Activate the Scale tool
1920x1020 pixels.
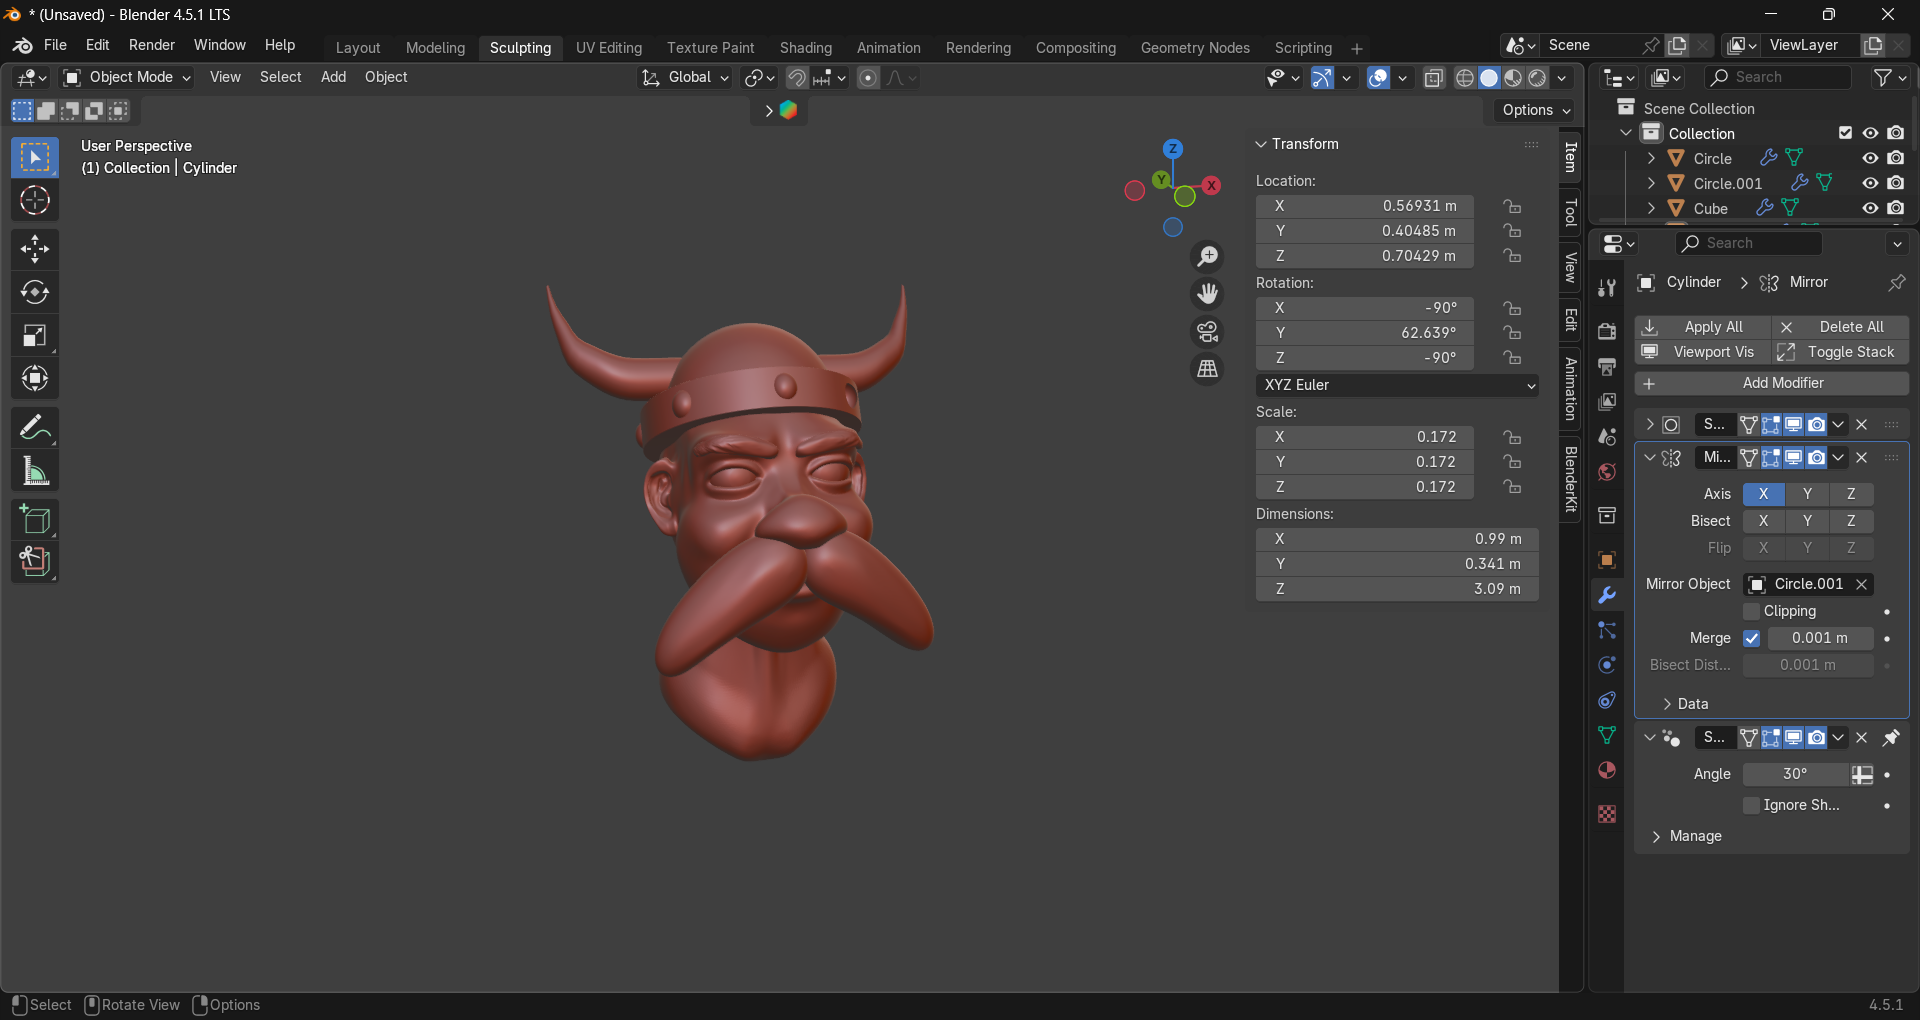[35, 336]
